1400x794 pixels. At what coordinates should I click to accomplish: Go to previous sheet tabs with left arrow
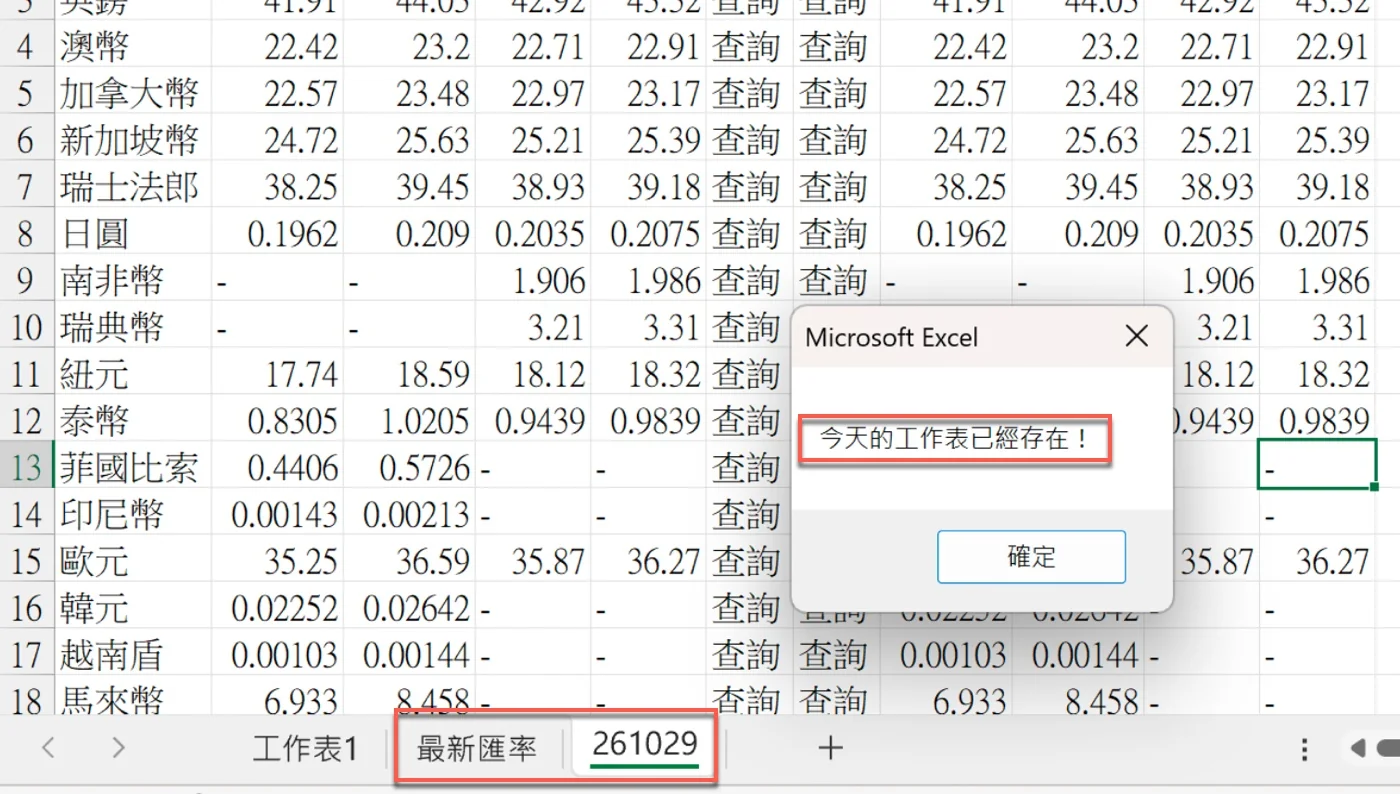click(48, 748)
